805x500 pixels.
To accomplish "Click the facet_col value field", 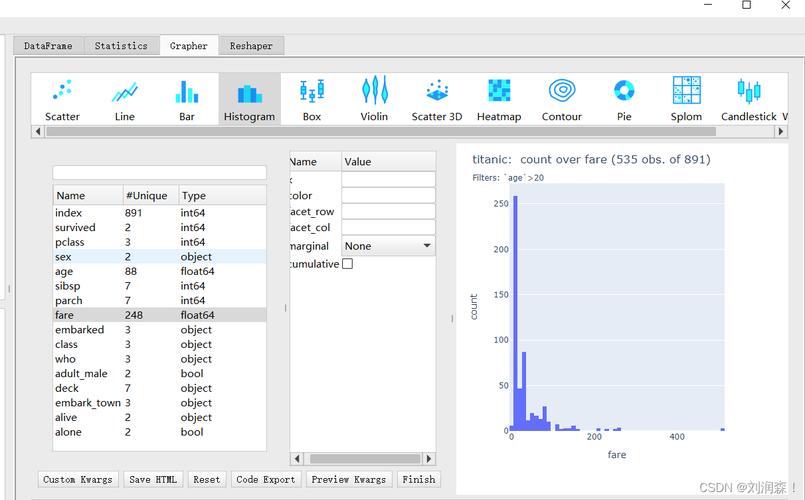I will pyautogui.click(x=388, y=227).
